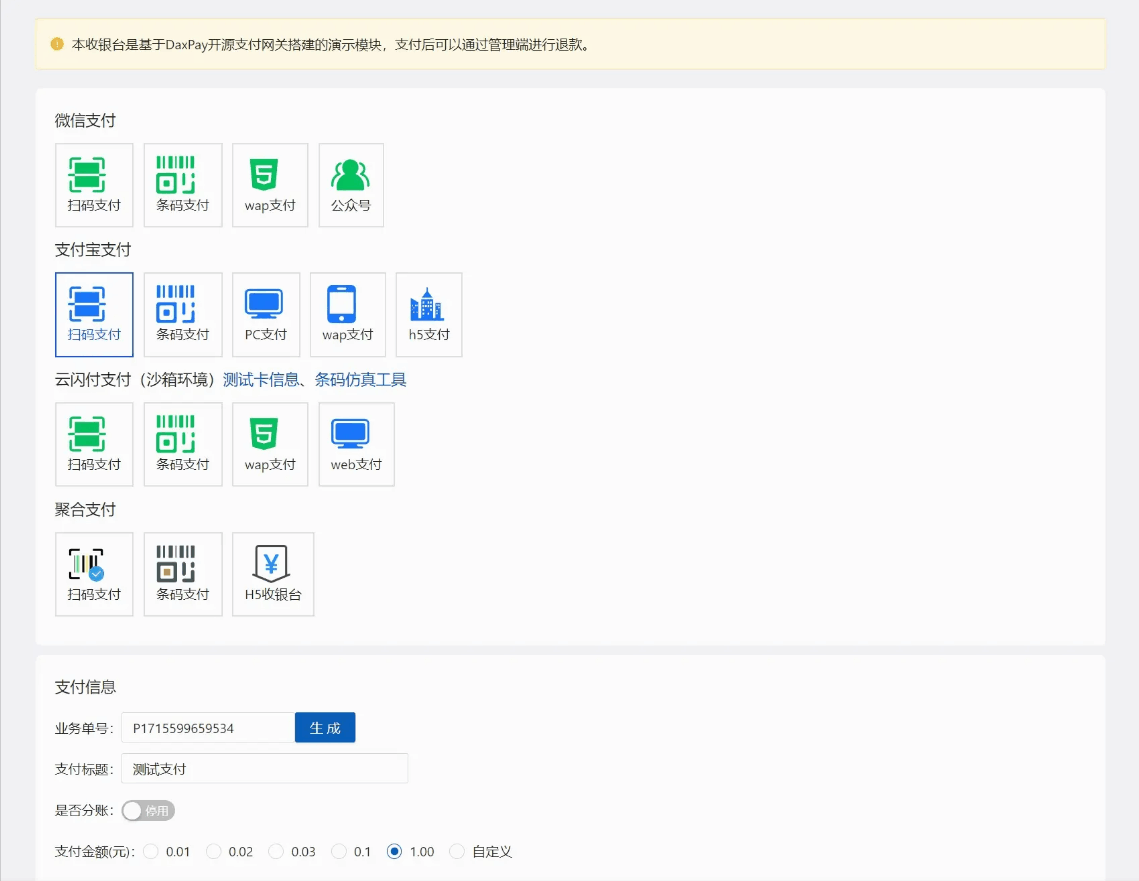Select WeChat Pay 扫码支付 option
Screen dimensions: 1139x881
[x=94, y=185]
